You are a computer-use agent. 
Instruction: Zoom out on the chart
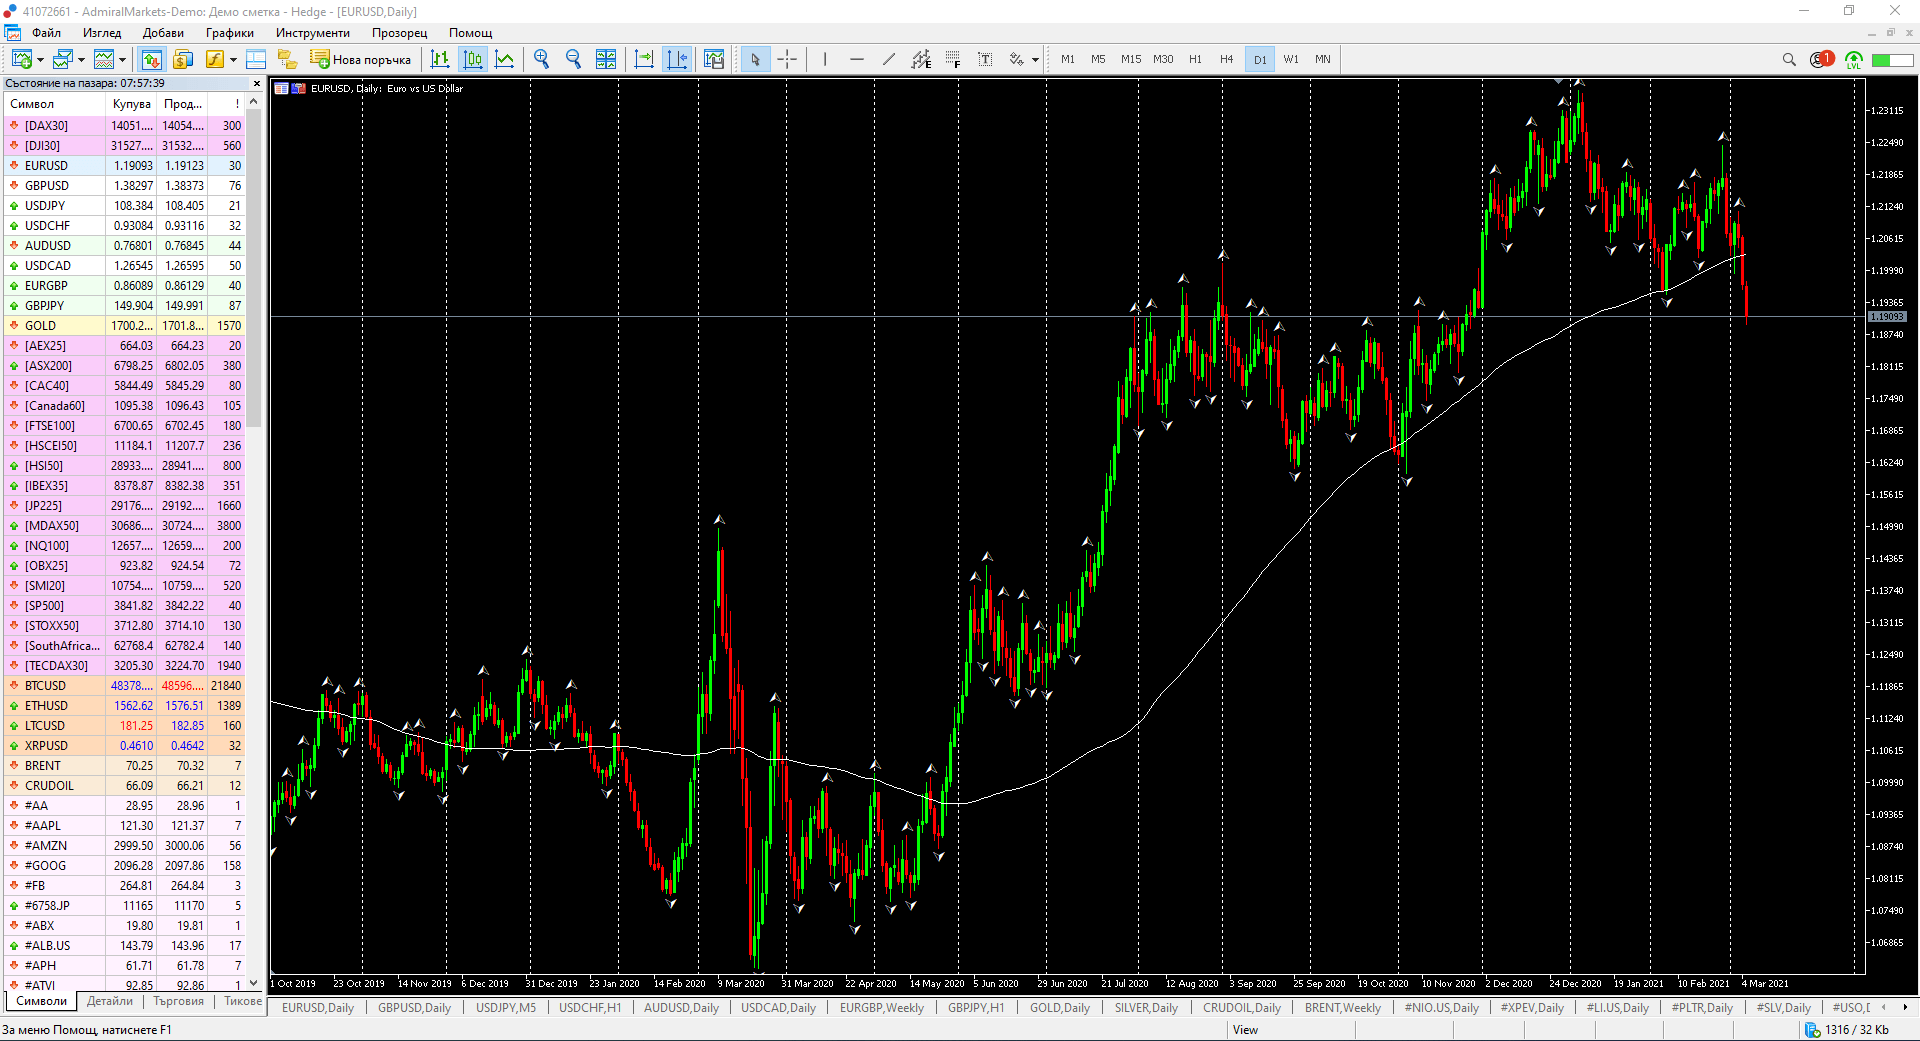(x=574, y=59)
